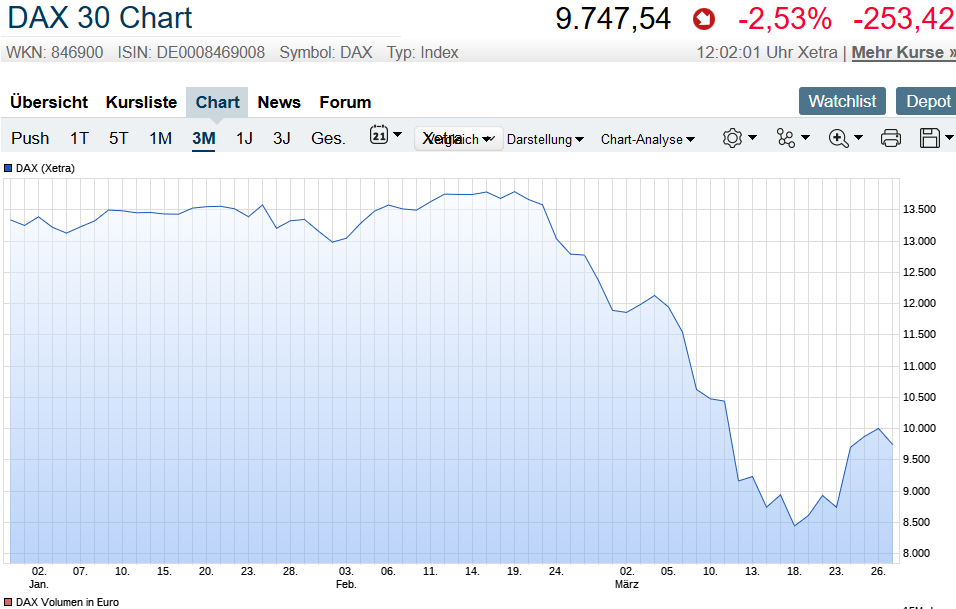Viewport: 956px width, 609px height.
Task: Click the 19. x-axis date label
Action: (x=514, y=571)
